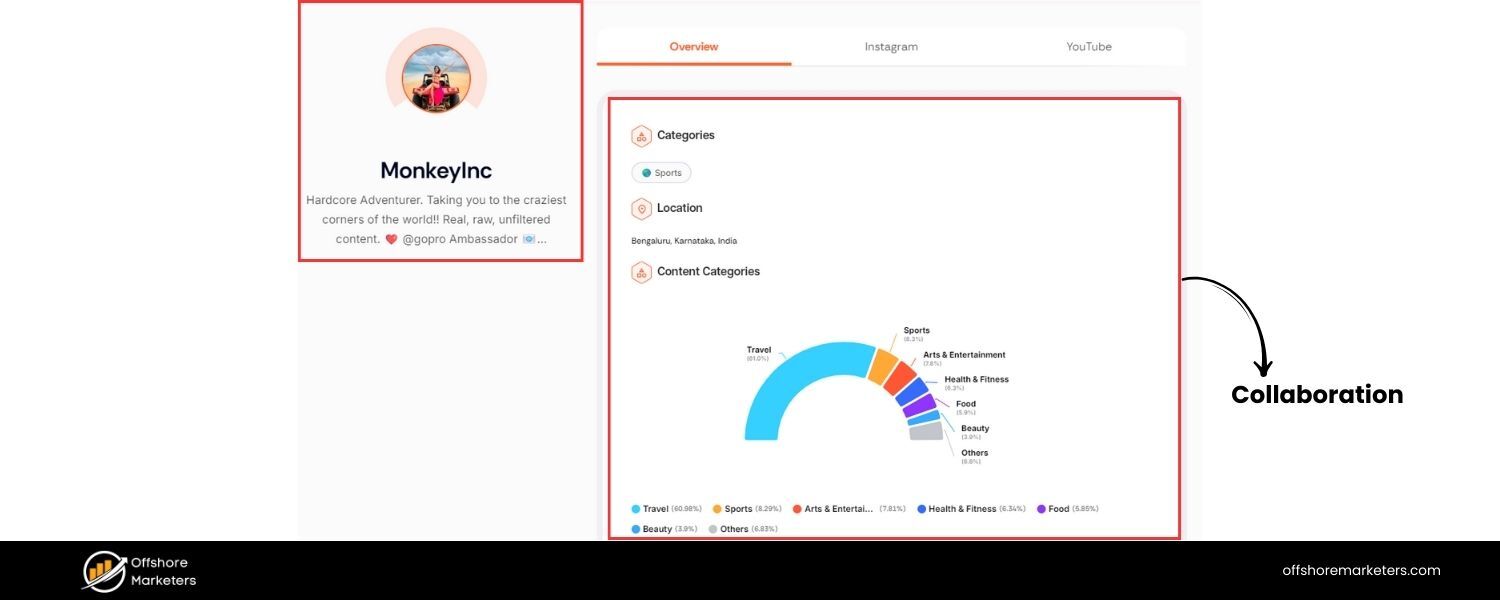The height and width of the screenshot is (600, 1500).
Task: Select the Sports category tag
Action: click(x=661, y=173)
